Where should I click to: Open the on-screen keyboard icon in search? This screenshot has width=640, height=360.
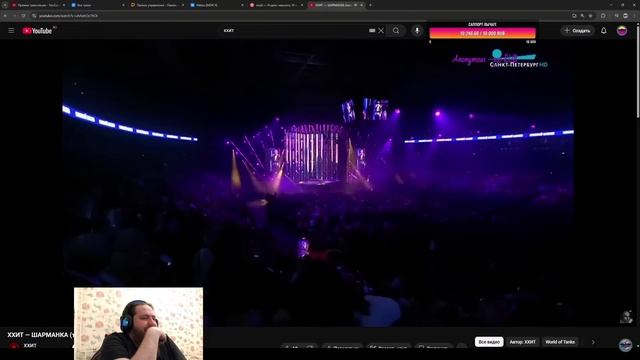372,31
